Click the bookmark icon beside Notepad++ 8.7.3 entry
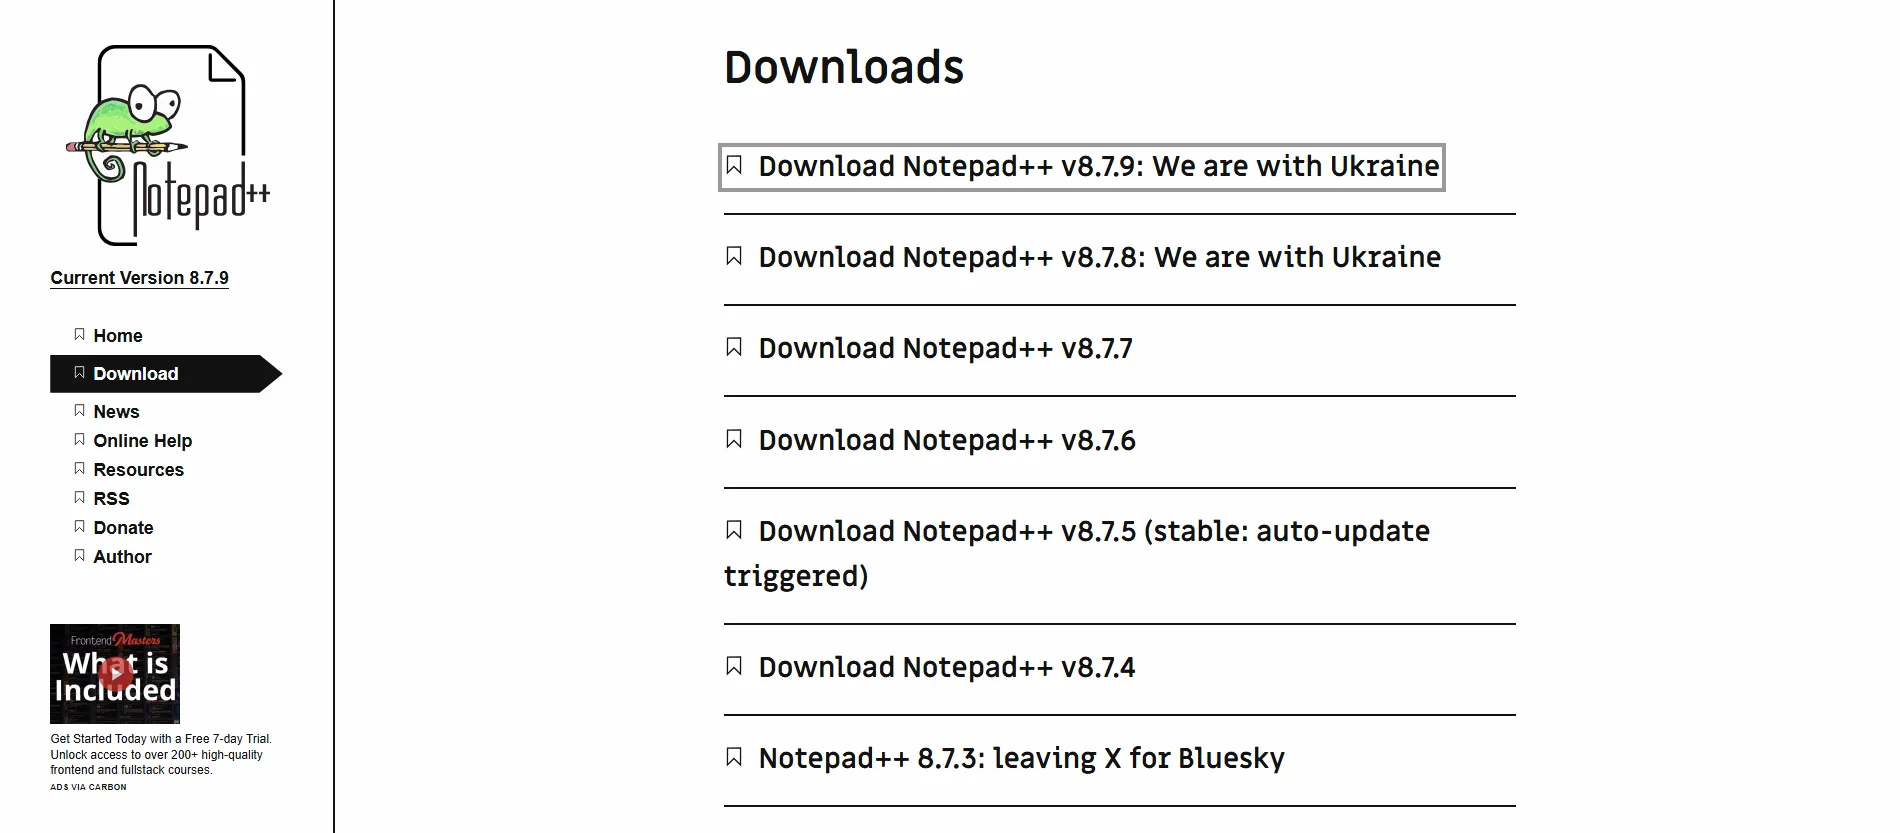 tap(735, 758)
